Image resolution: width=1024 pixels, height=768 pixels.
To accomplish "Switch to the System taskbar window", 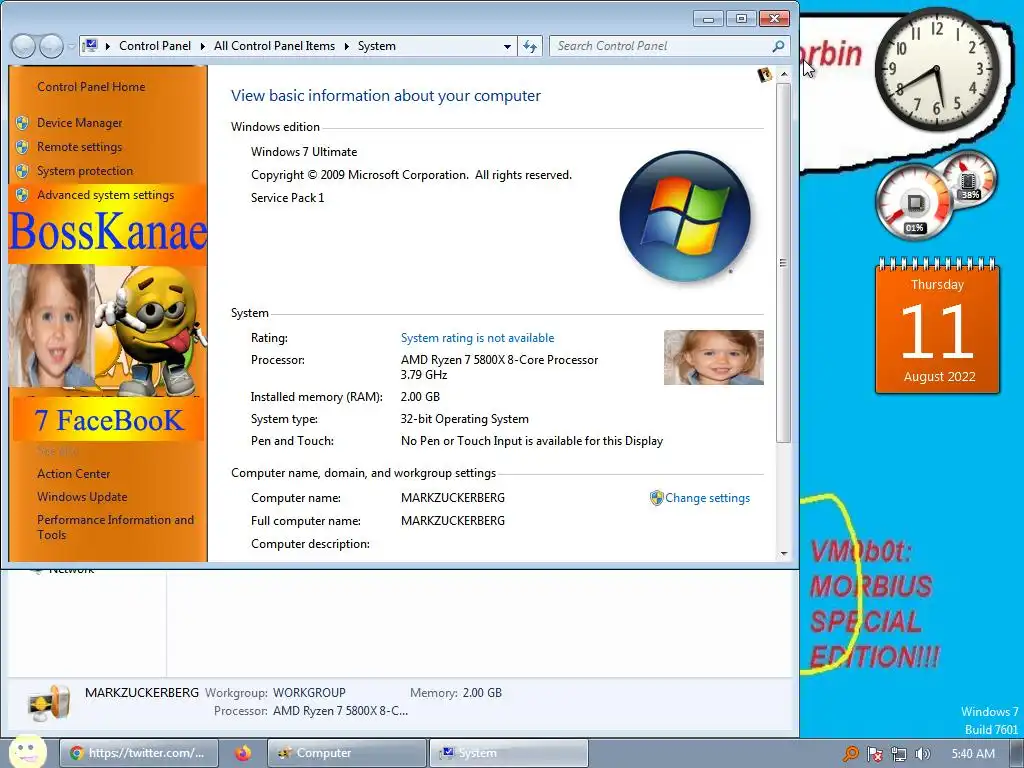I will click(x=509, y=753).
